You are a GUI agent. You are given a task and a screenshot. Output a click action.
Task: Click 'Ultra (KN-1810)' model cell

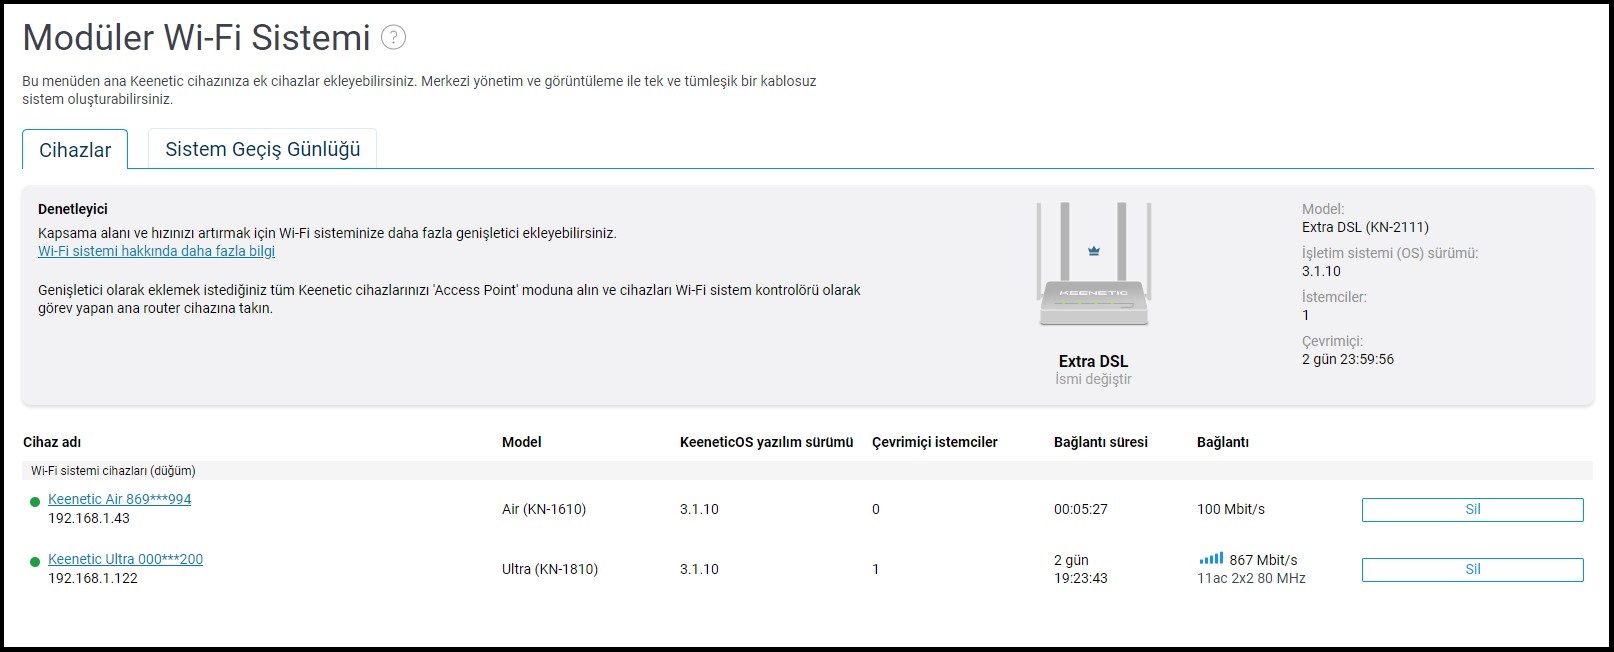click(550, 569)
